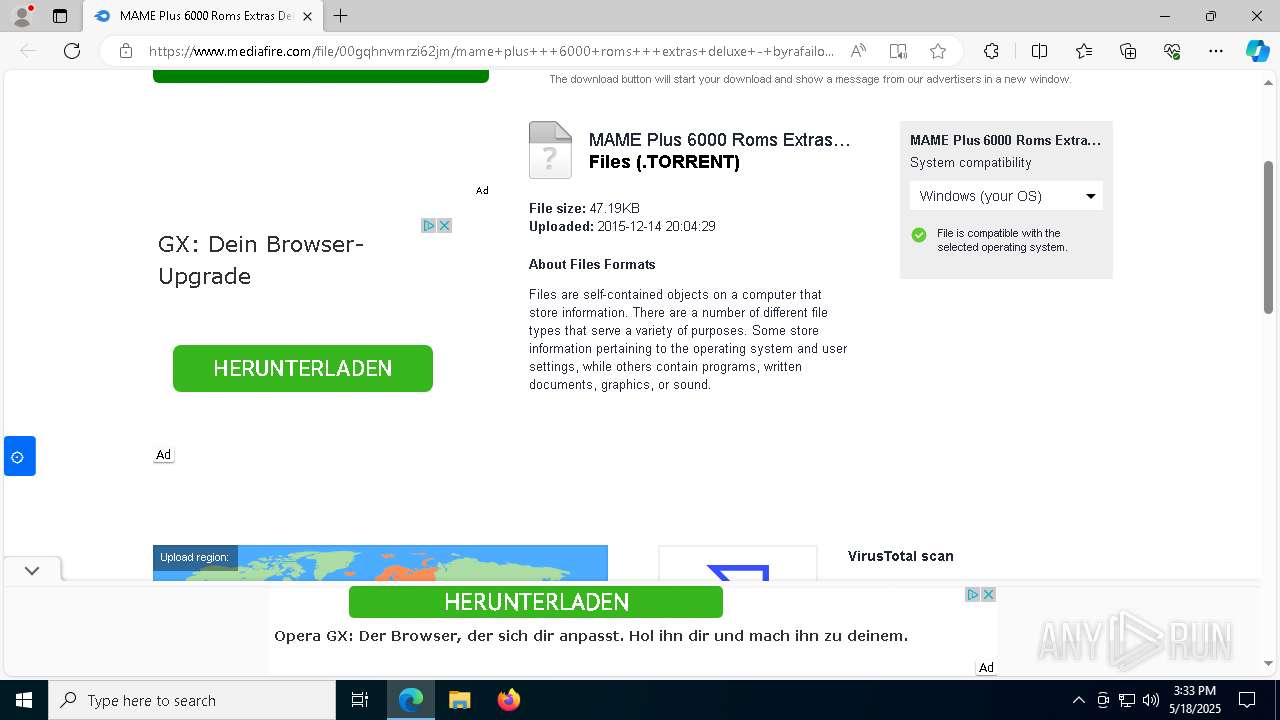This screenshot has height=720, width=1280.
Task: Collapse the bottom ad with the chevron
Action: (x=32, y=570)
